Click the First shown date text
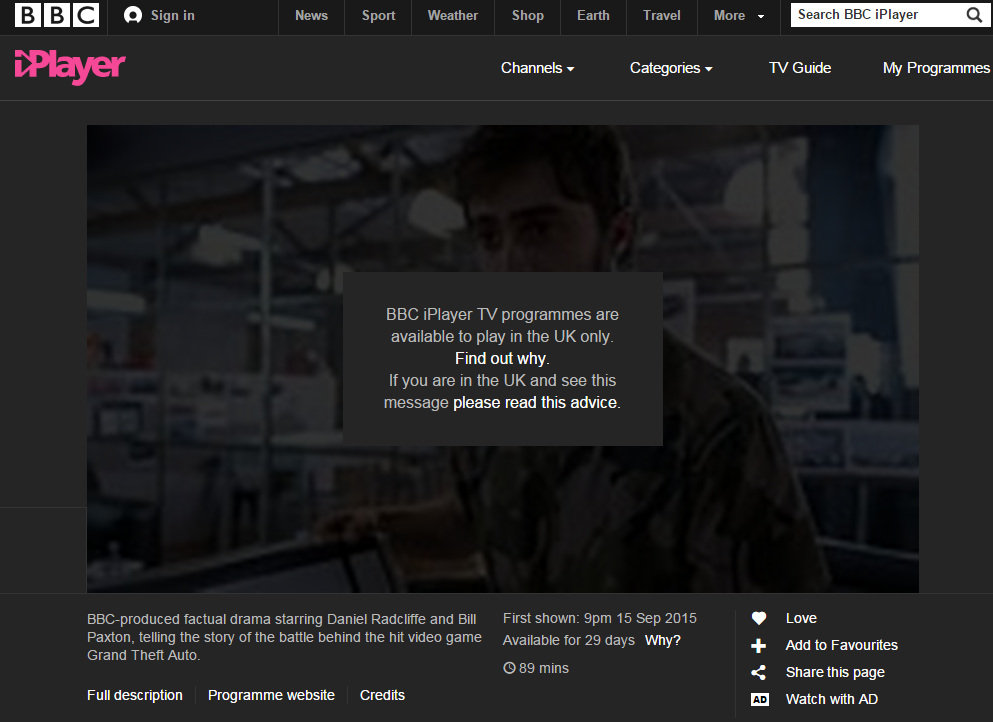The image size is (993, 722). pyautogui.click(x=600, y=618)
